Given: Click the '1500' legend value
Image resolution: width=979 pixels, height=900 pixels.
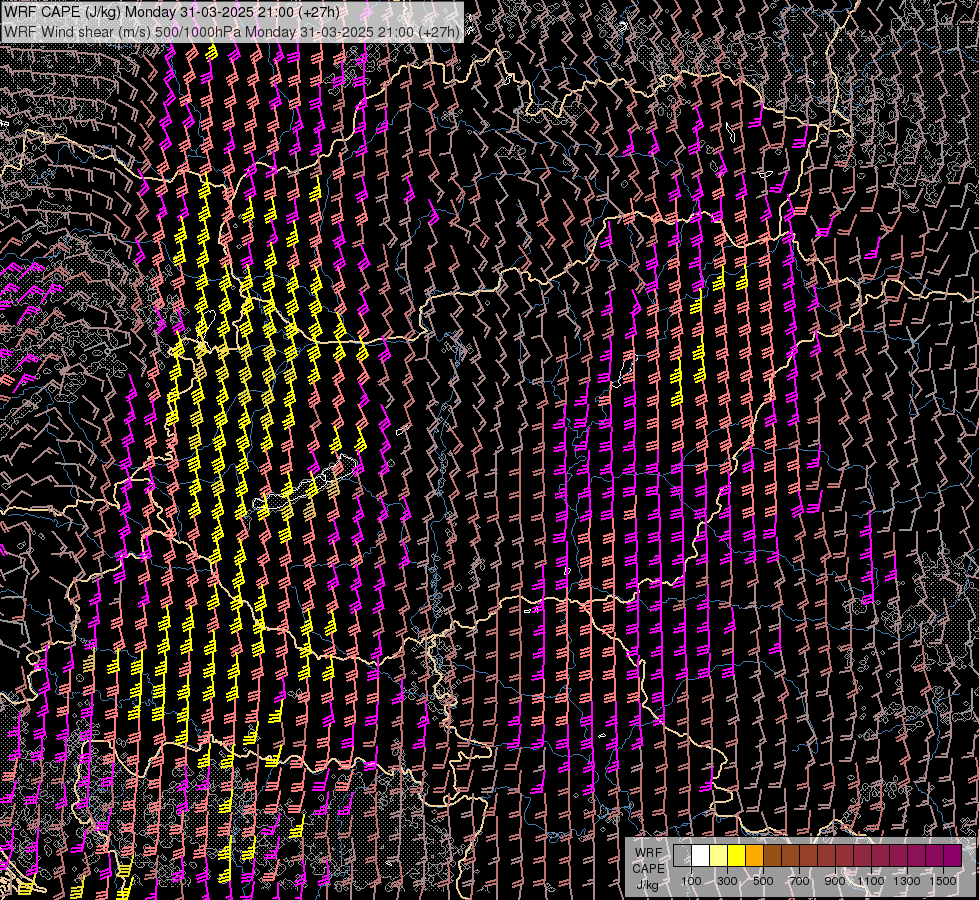Looking at the screenshot, I should (x=943, y=881).
